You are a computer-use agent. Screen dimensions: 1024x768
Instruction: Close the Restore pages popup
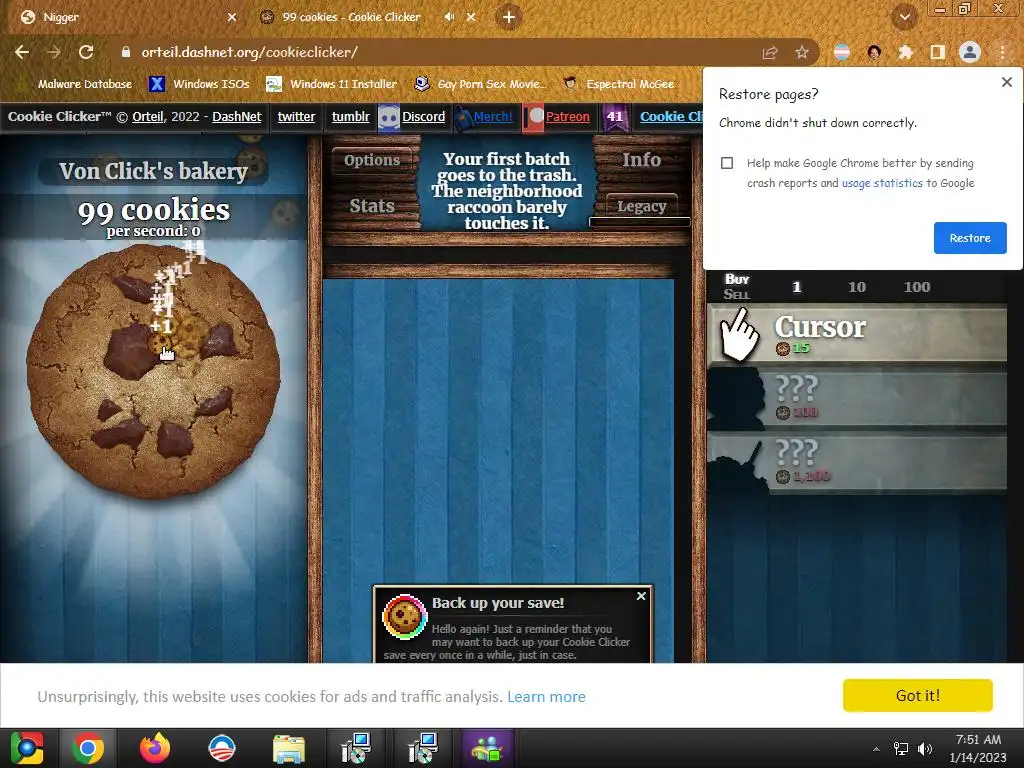click(1006, 82)
